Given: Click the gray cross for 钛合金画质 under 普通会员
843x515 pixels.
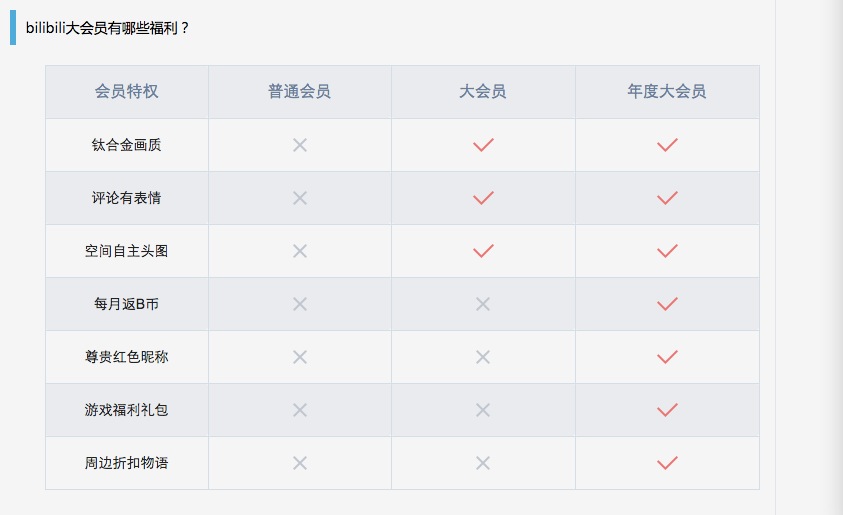Looking at the screenshot, I should tap(299, 145).
